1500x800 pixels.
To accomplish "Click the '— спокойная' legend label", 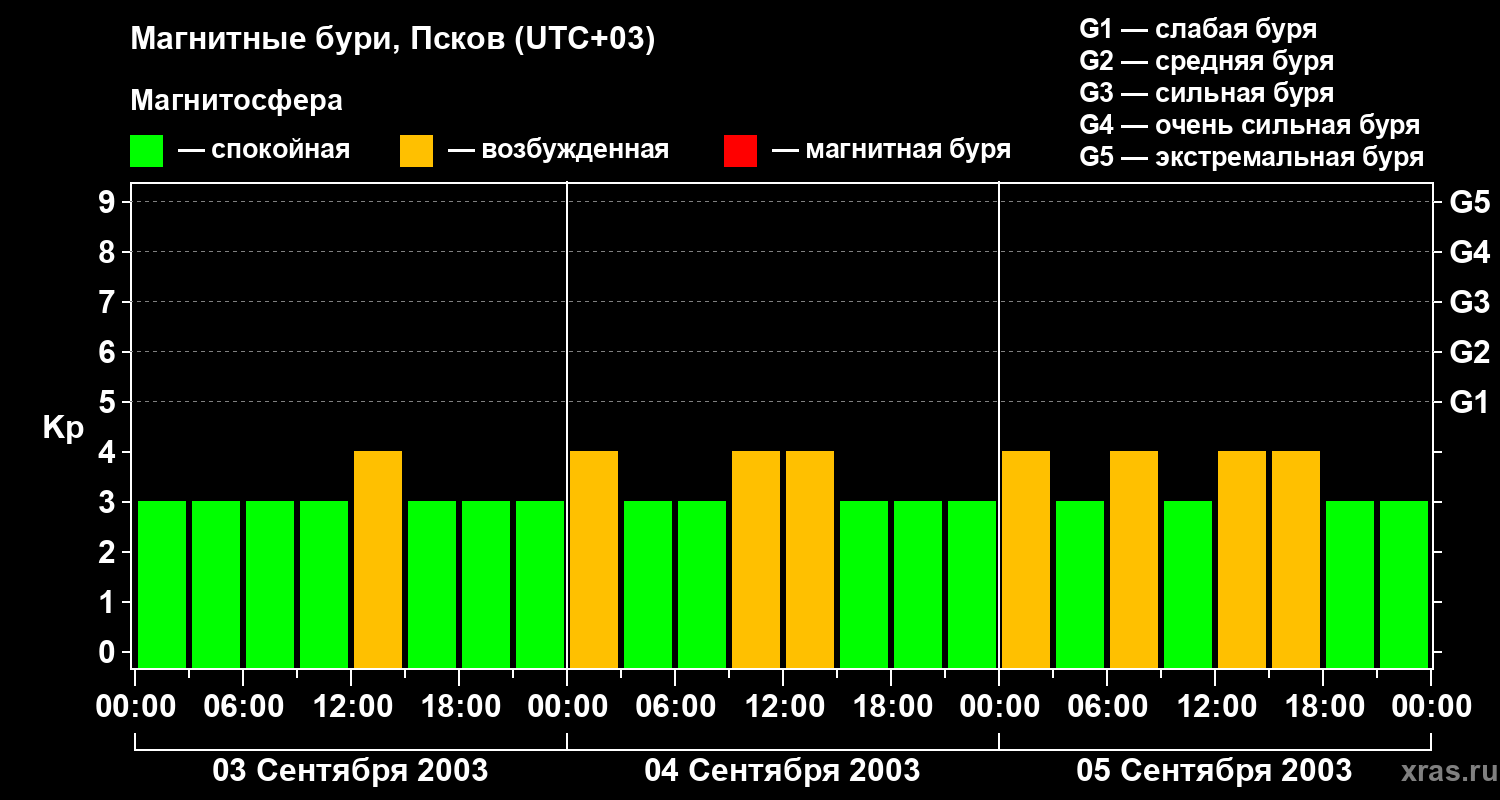I will 264,150.
